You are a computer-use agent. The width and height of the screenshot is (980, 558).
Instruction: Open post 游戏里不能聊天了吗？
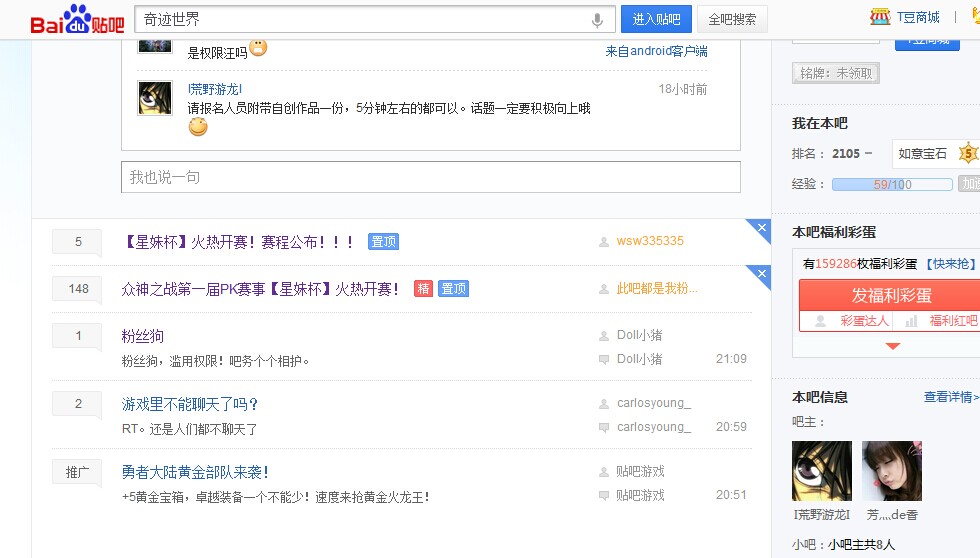tap(190, 404)
